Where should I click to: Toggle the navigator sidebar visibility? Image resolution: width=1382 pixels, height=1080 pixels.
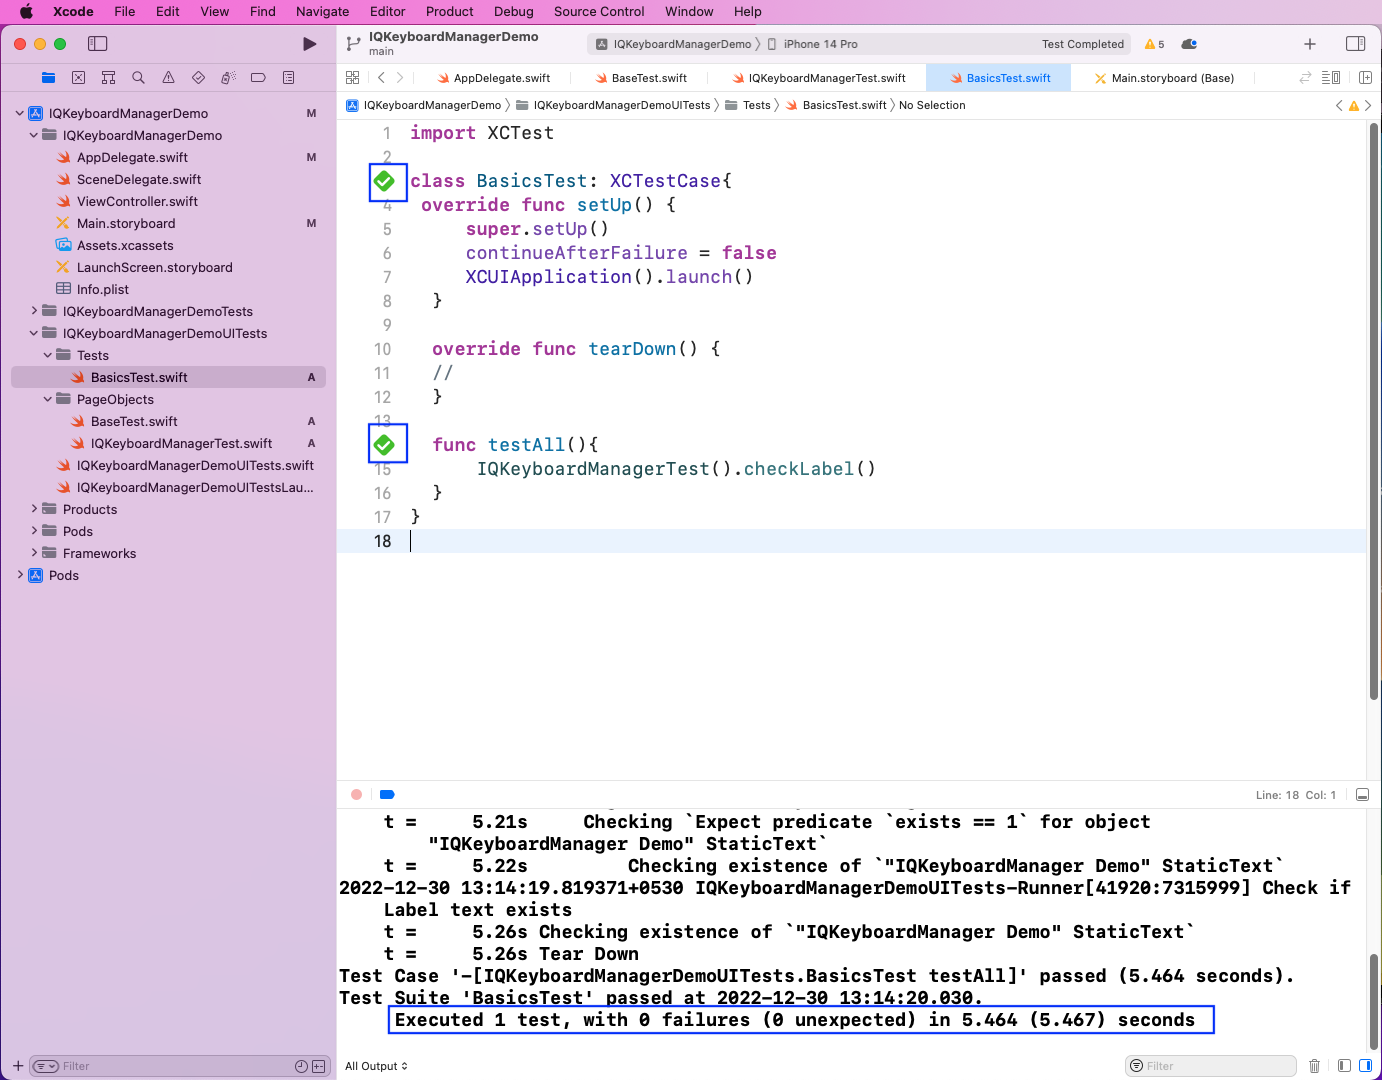click(x=97, y=44)
